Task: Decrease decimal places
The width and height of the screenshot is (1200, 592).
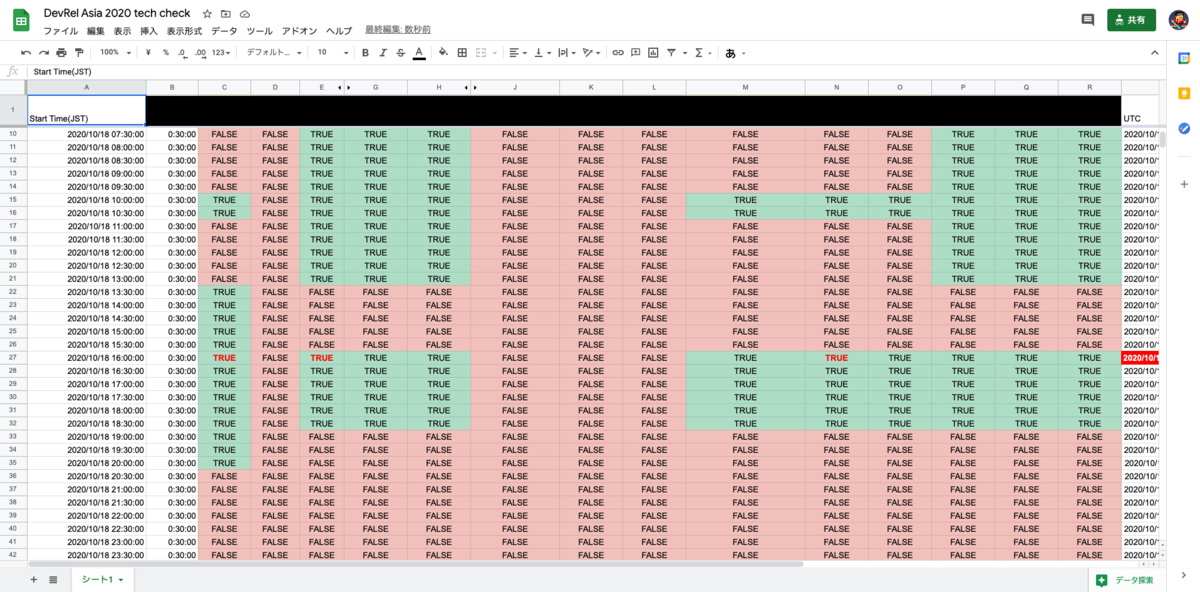Action: [183, 52]
